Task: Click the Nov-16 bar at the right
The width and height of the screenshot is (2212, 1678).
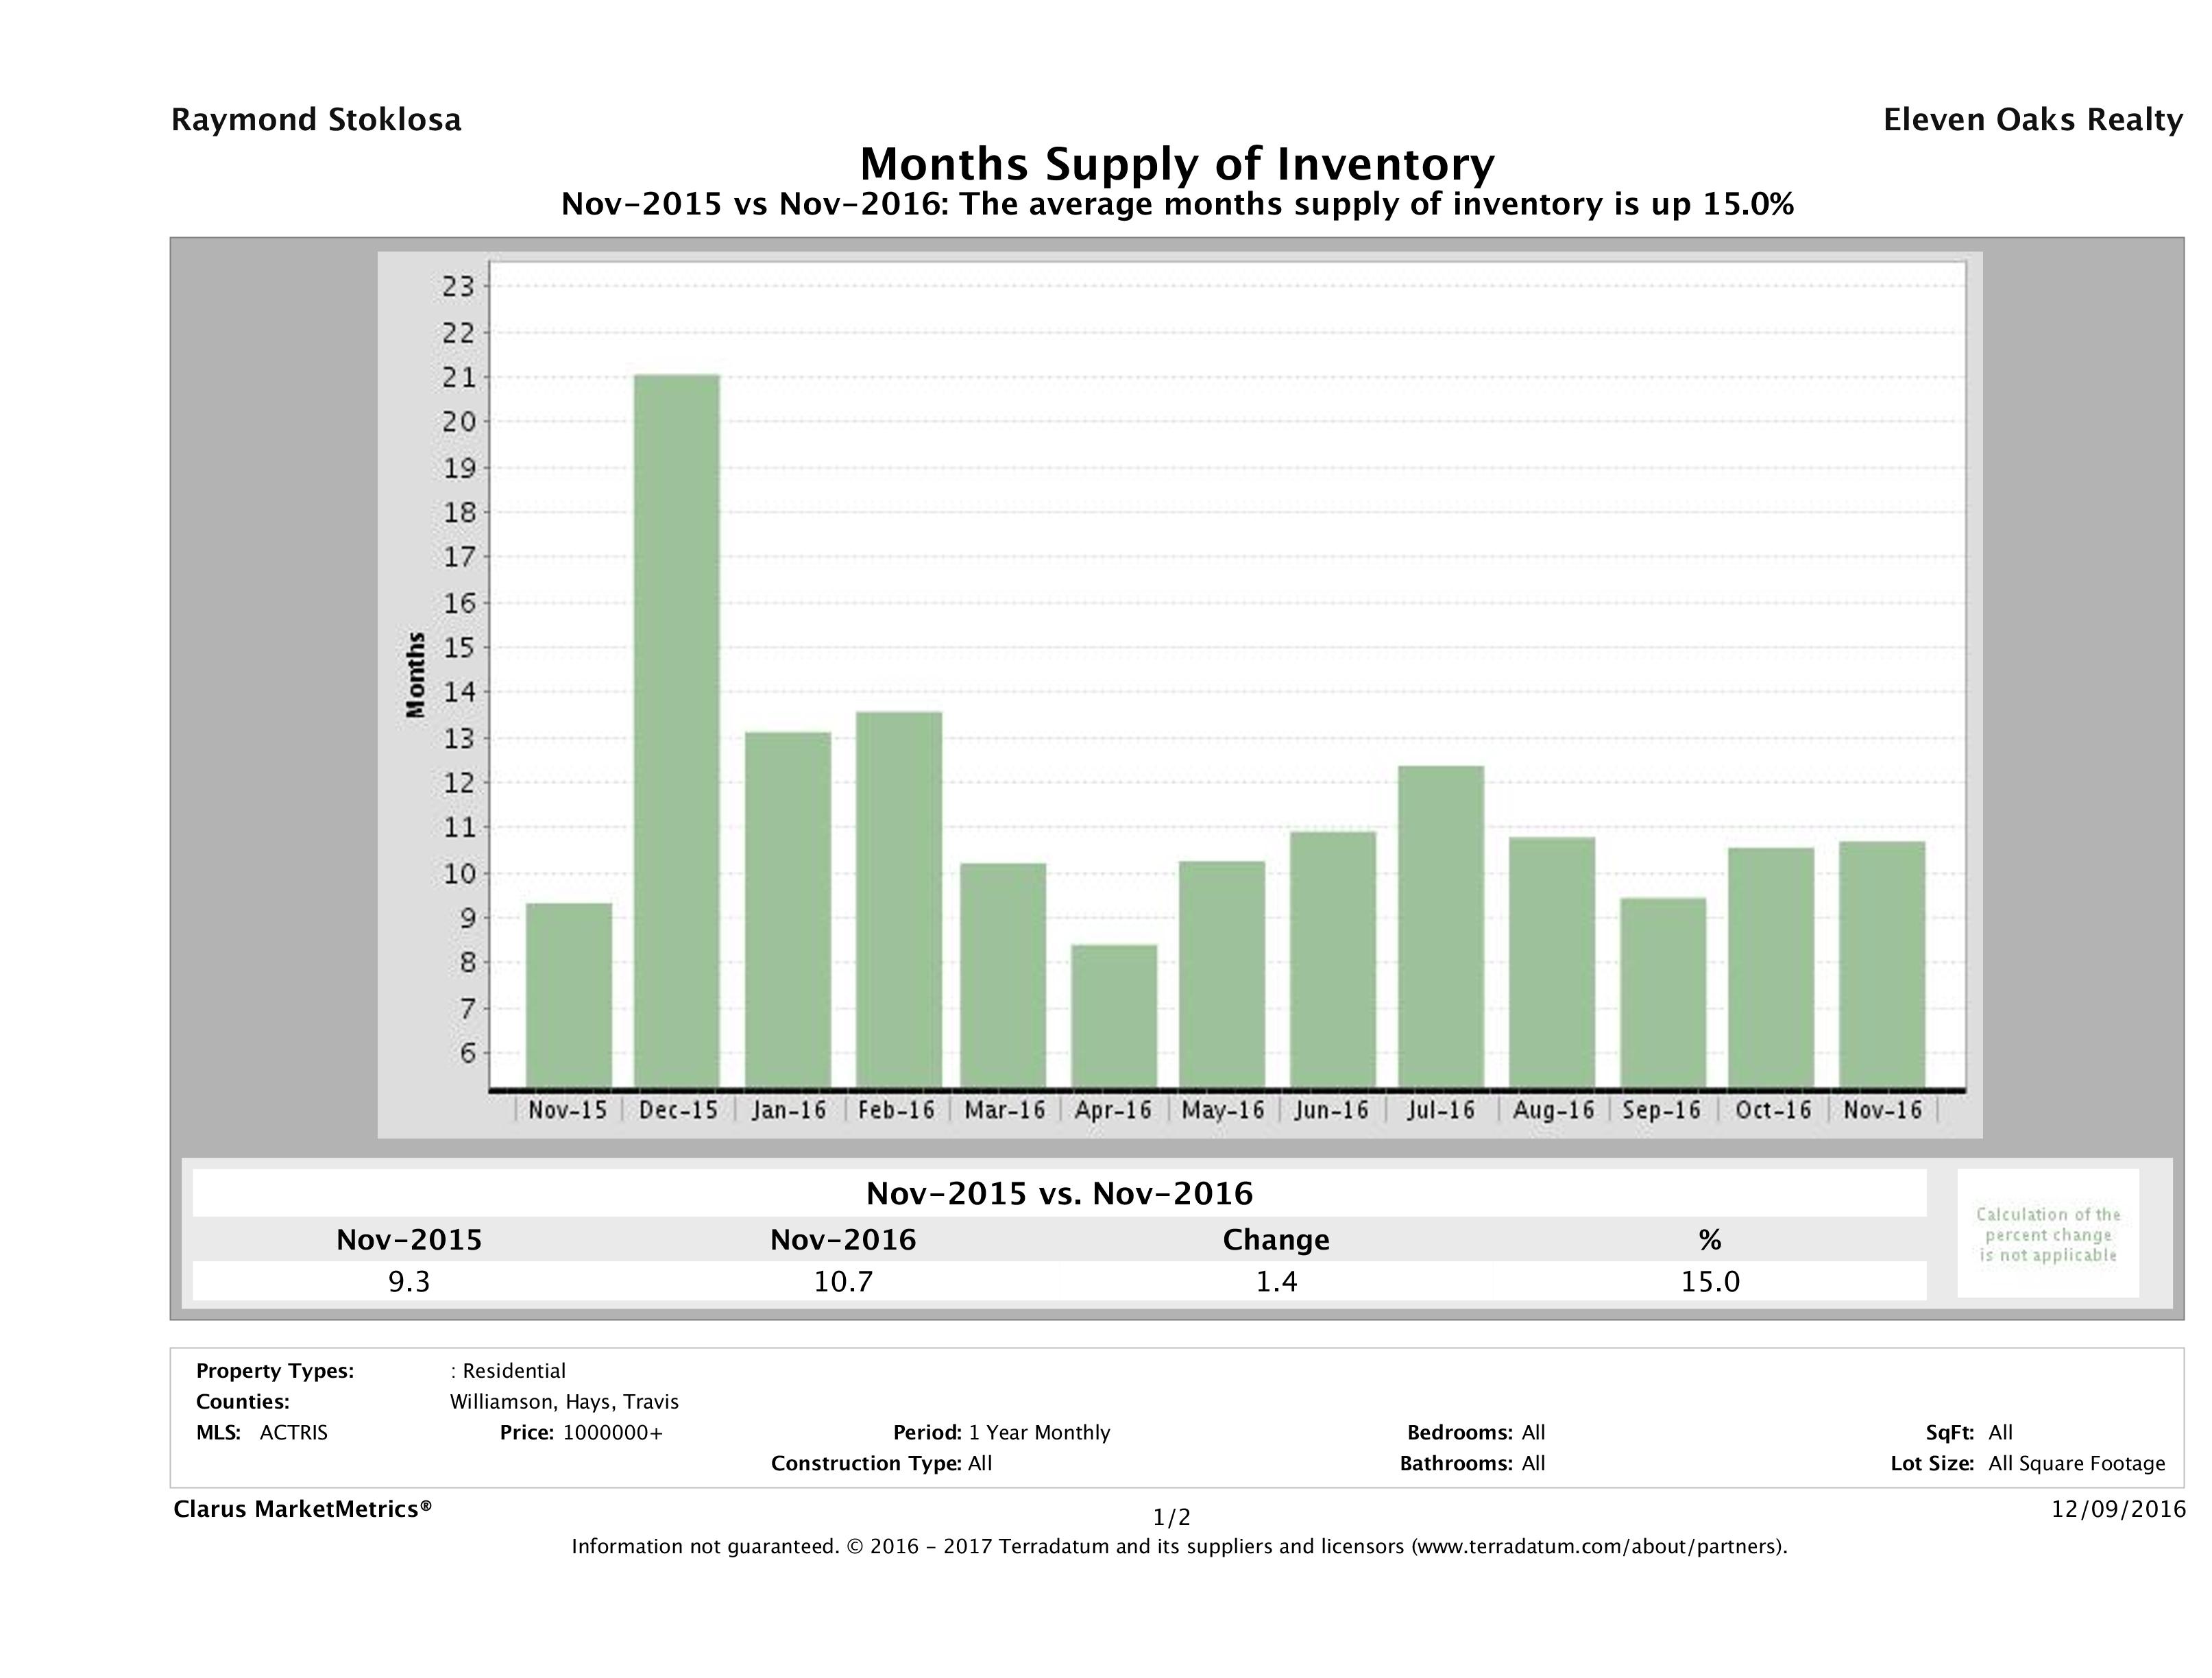Action: coord(1881,964)
